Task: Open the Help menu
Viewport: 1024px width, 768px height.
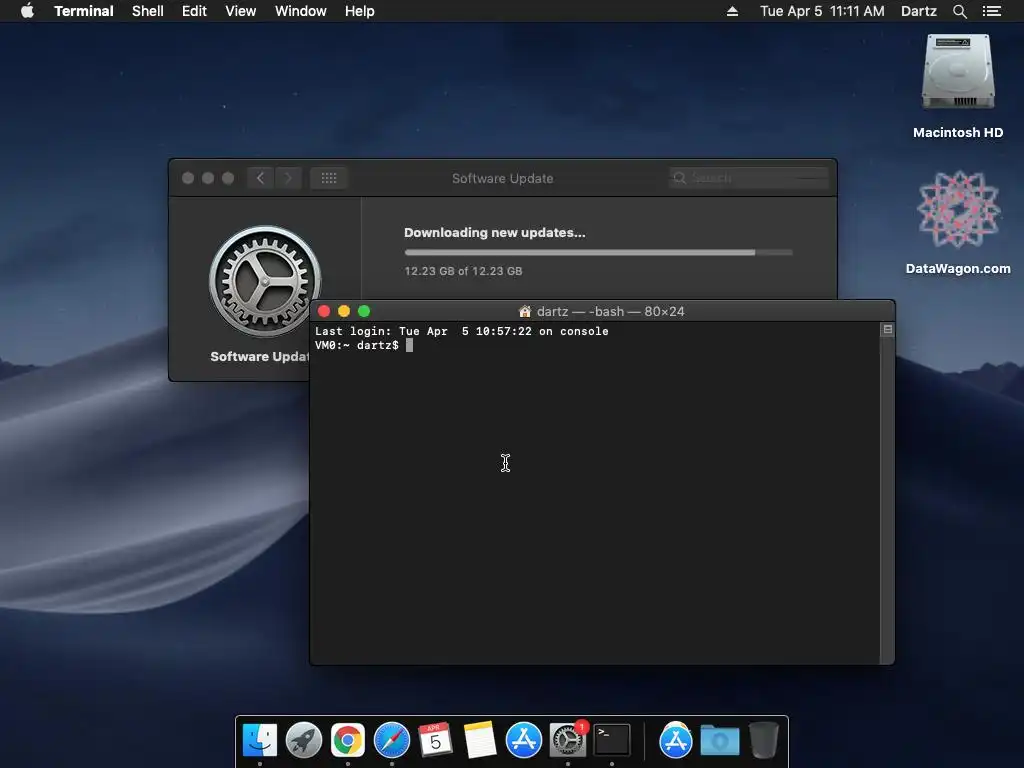Action: (360, 11)
